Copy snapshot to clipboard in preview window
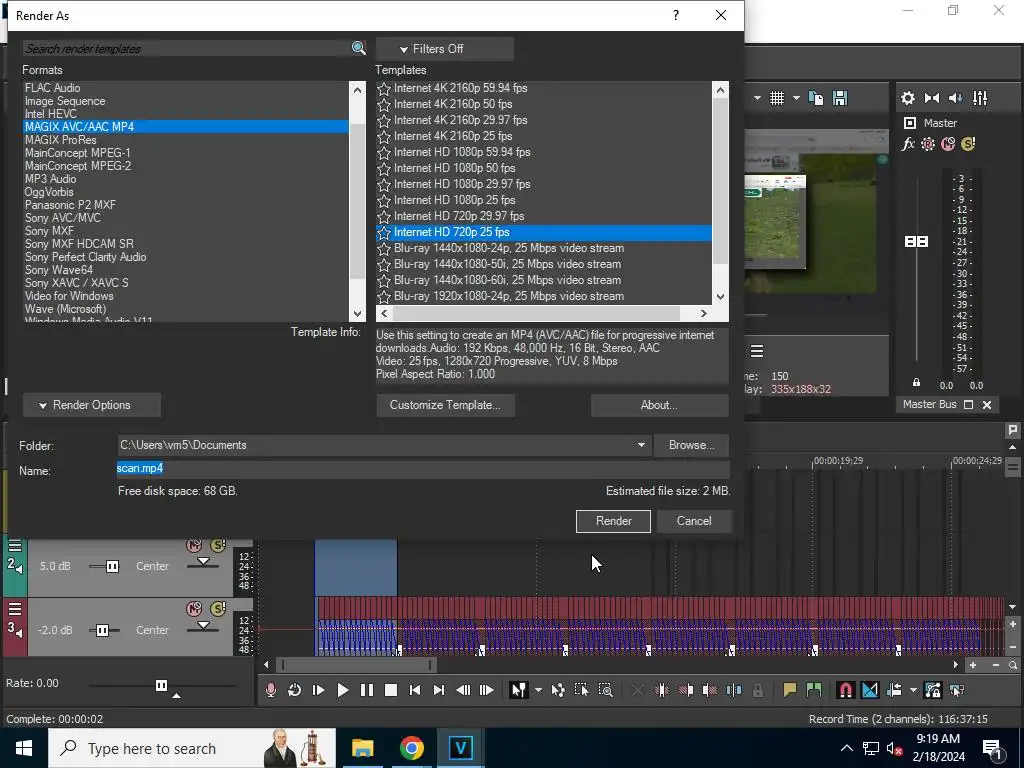 coord(816,98)
